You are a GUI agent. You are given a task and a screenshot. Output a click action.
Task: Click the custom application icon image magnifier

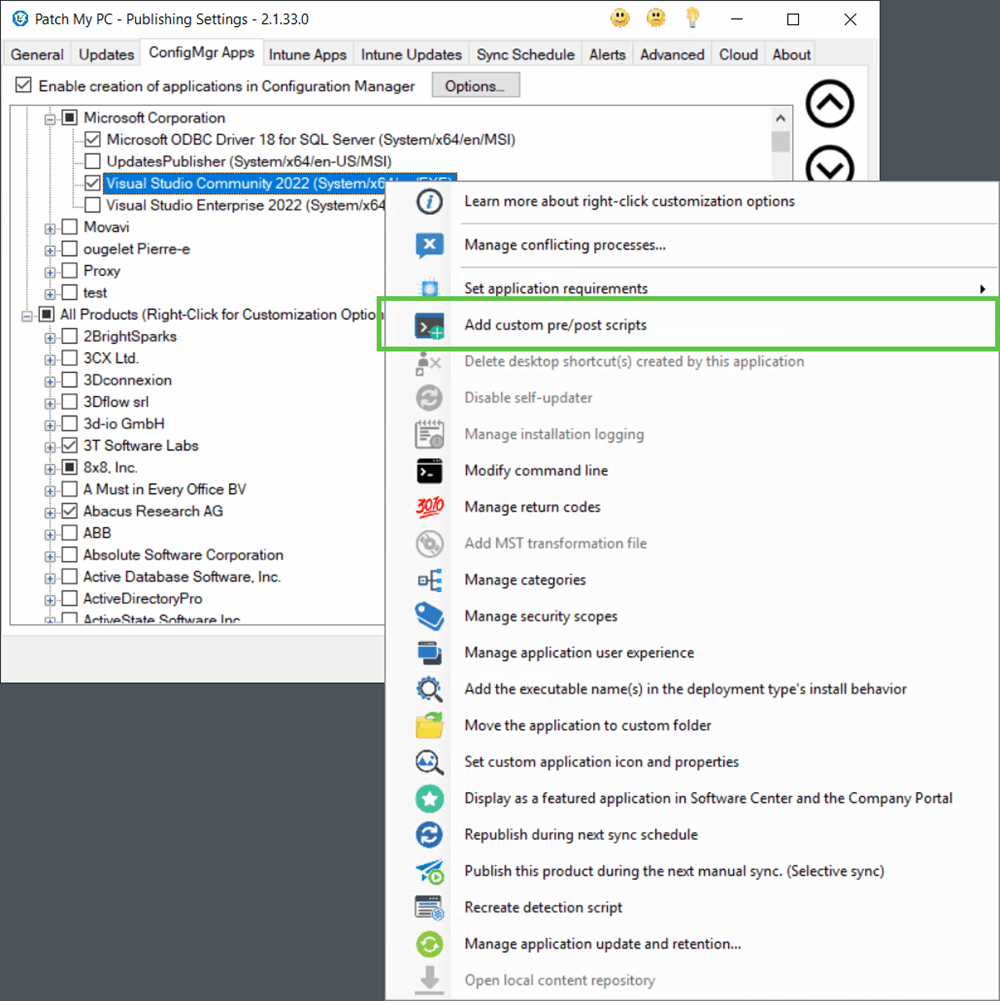(429, 762)
